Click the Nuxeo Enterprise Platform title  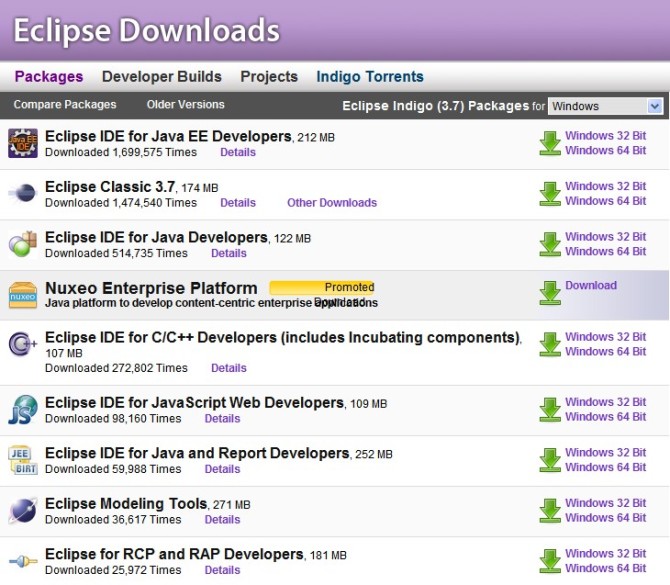point(151,288)
